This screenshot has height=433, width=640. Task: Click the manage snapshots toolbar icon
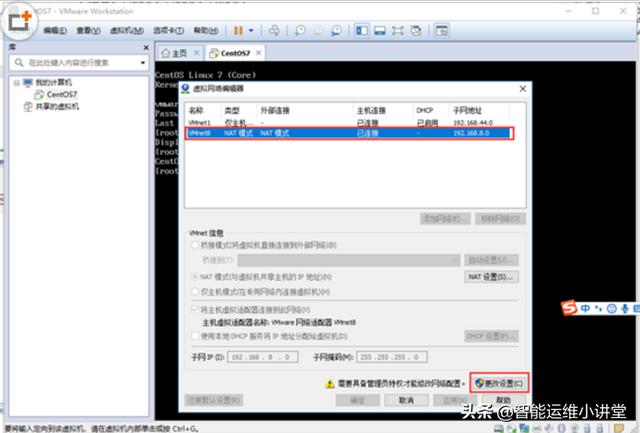(x=336, y=31)
